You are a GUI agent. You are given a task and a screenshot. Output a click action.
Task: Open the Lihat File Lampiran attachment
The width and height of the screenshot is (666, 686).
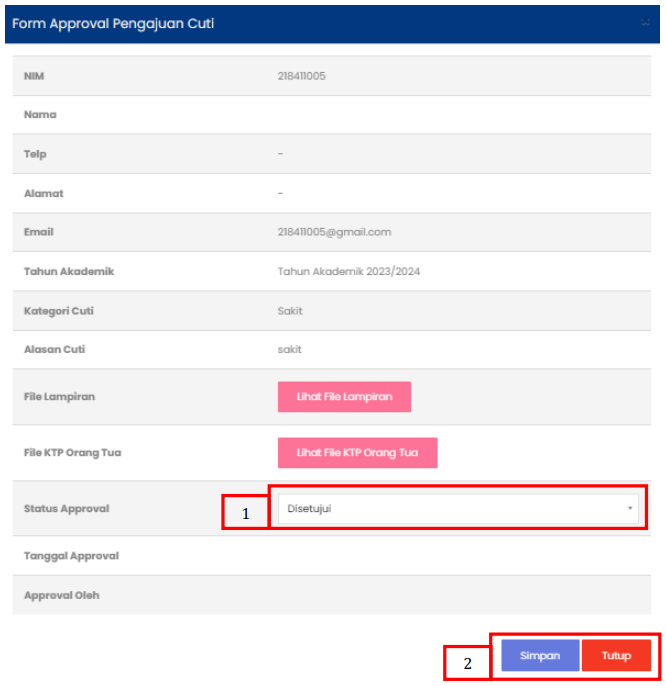pos(344,397)
